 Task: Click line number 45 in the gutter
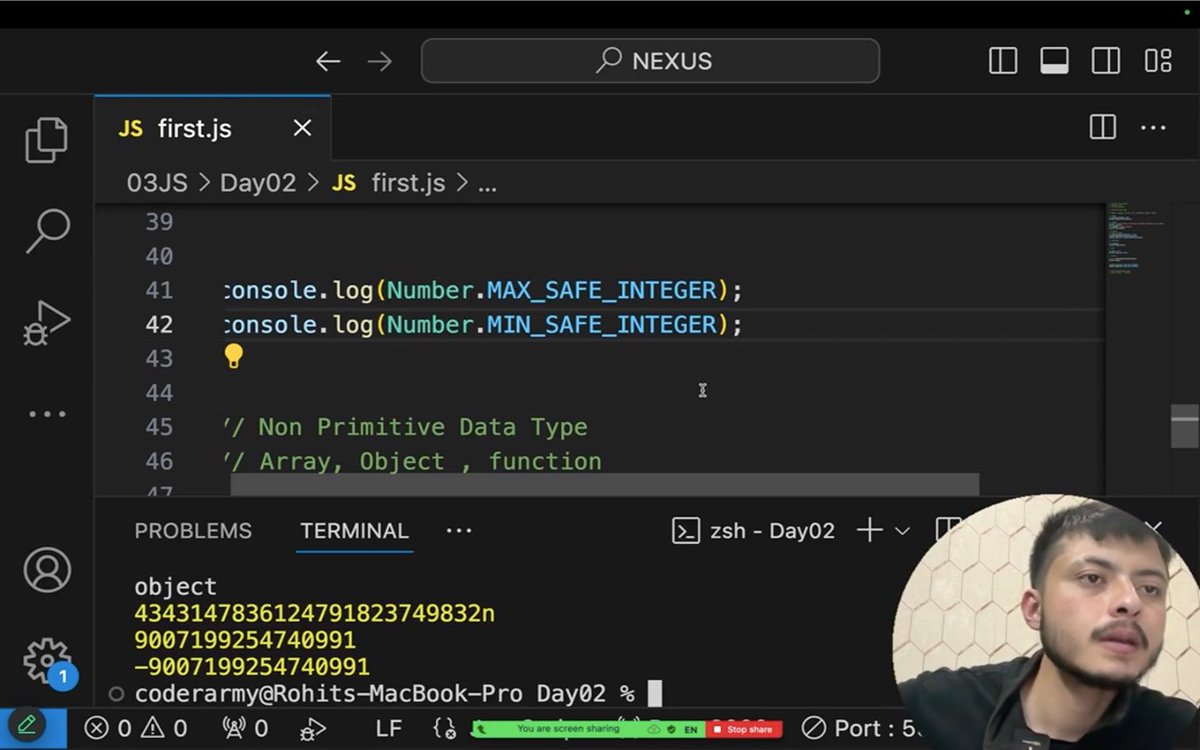159,427
